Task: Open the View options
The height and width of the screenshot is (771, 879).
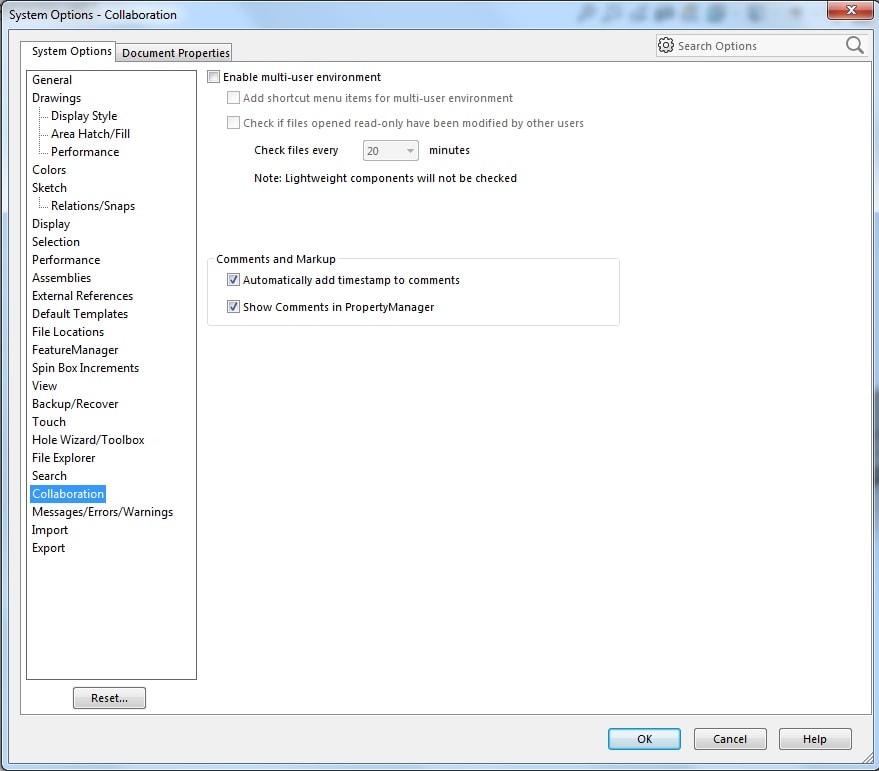Action: pos(44,386)
